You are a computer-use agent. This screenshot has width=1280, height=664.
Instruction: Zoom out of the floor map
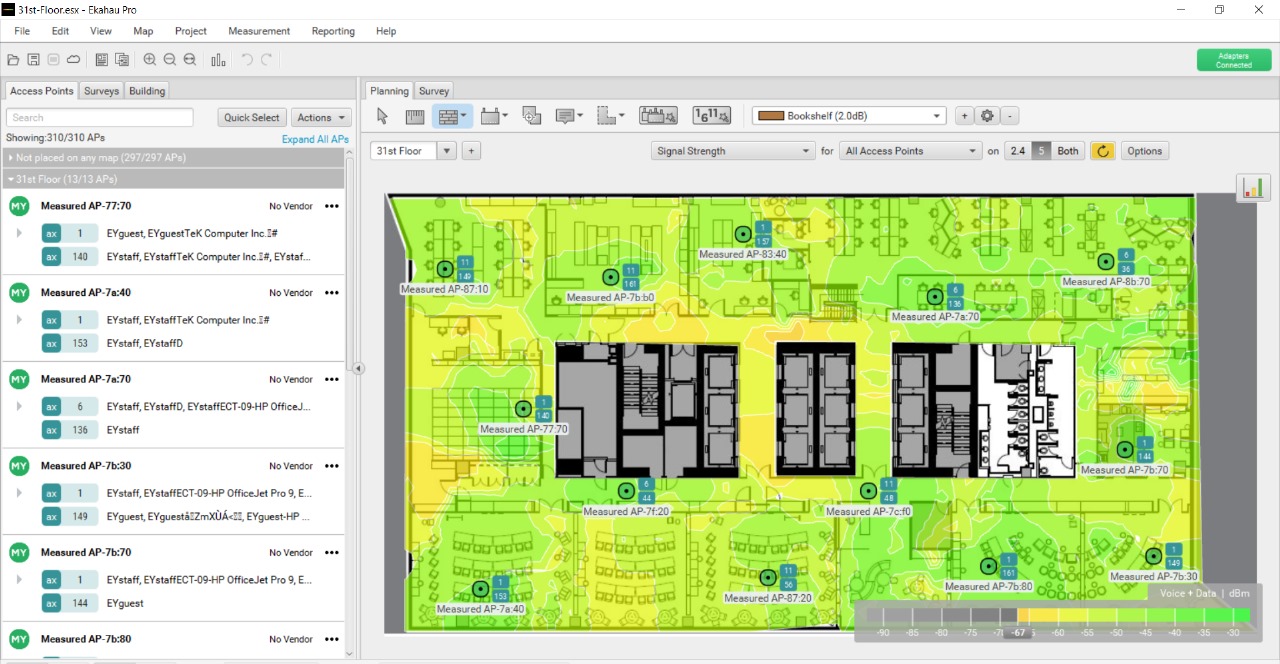[x=170, y=60]
